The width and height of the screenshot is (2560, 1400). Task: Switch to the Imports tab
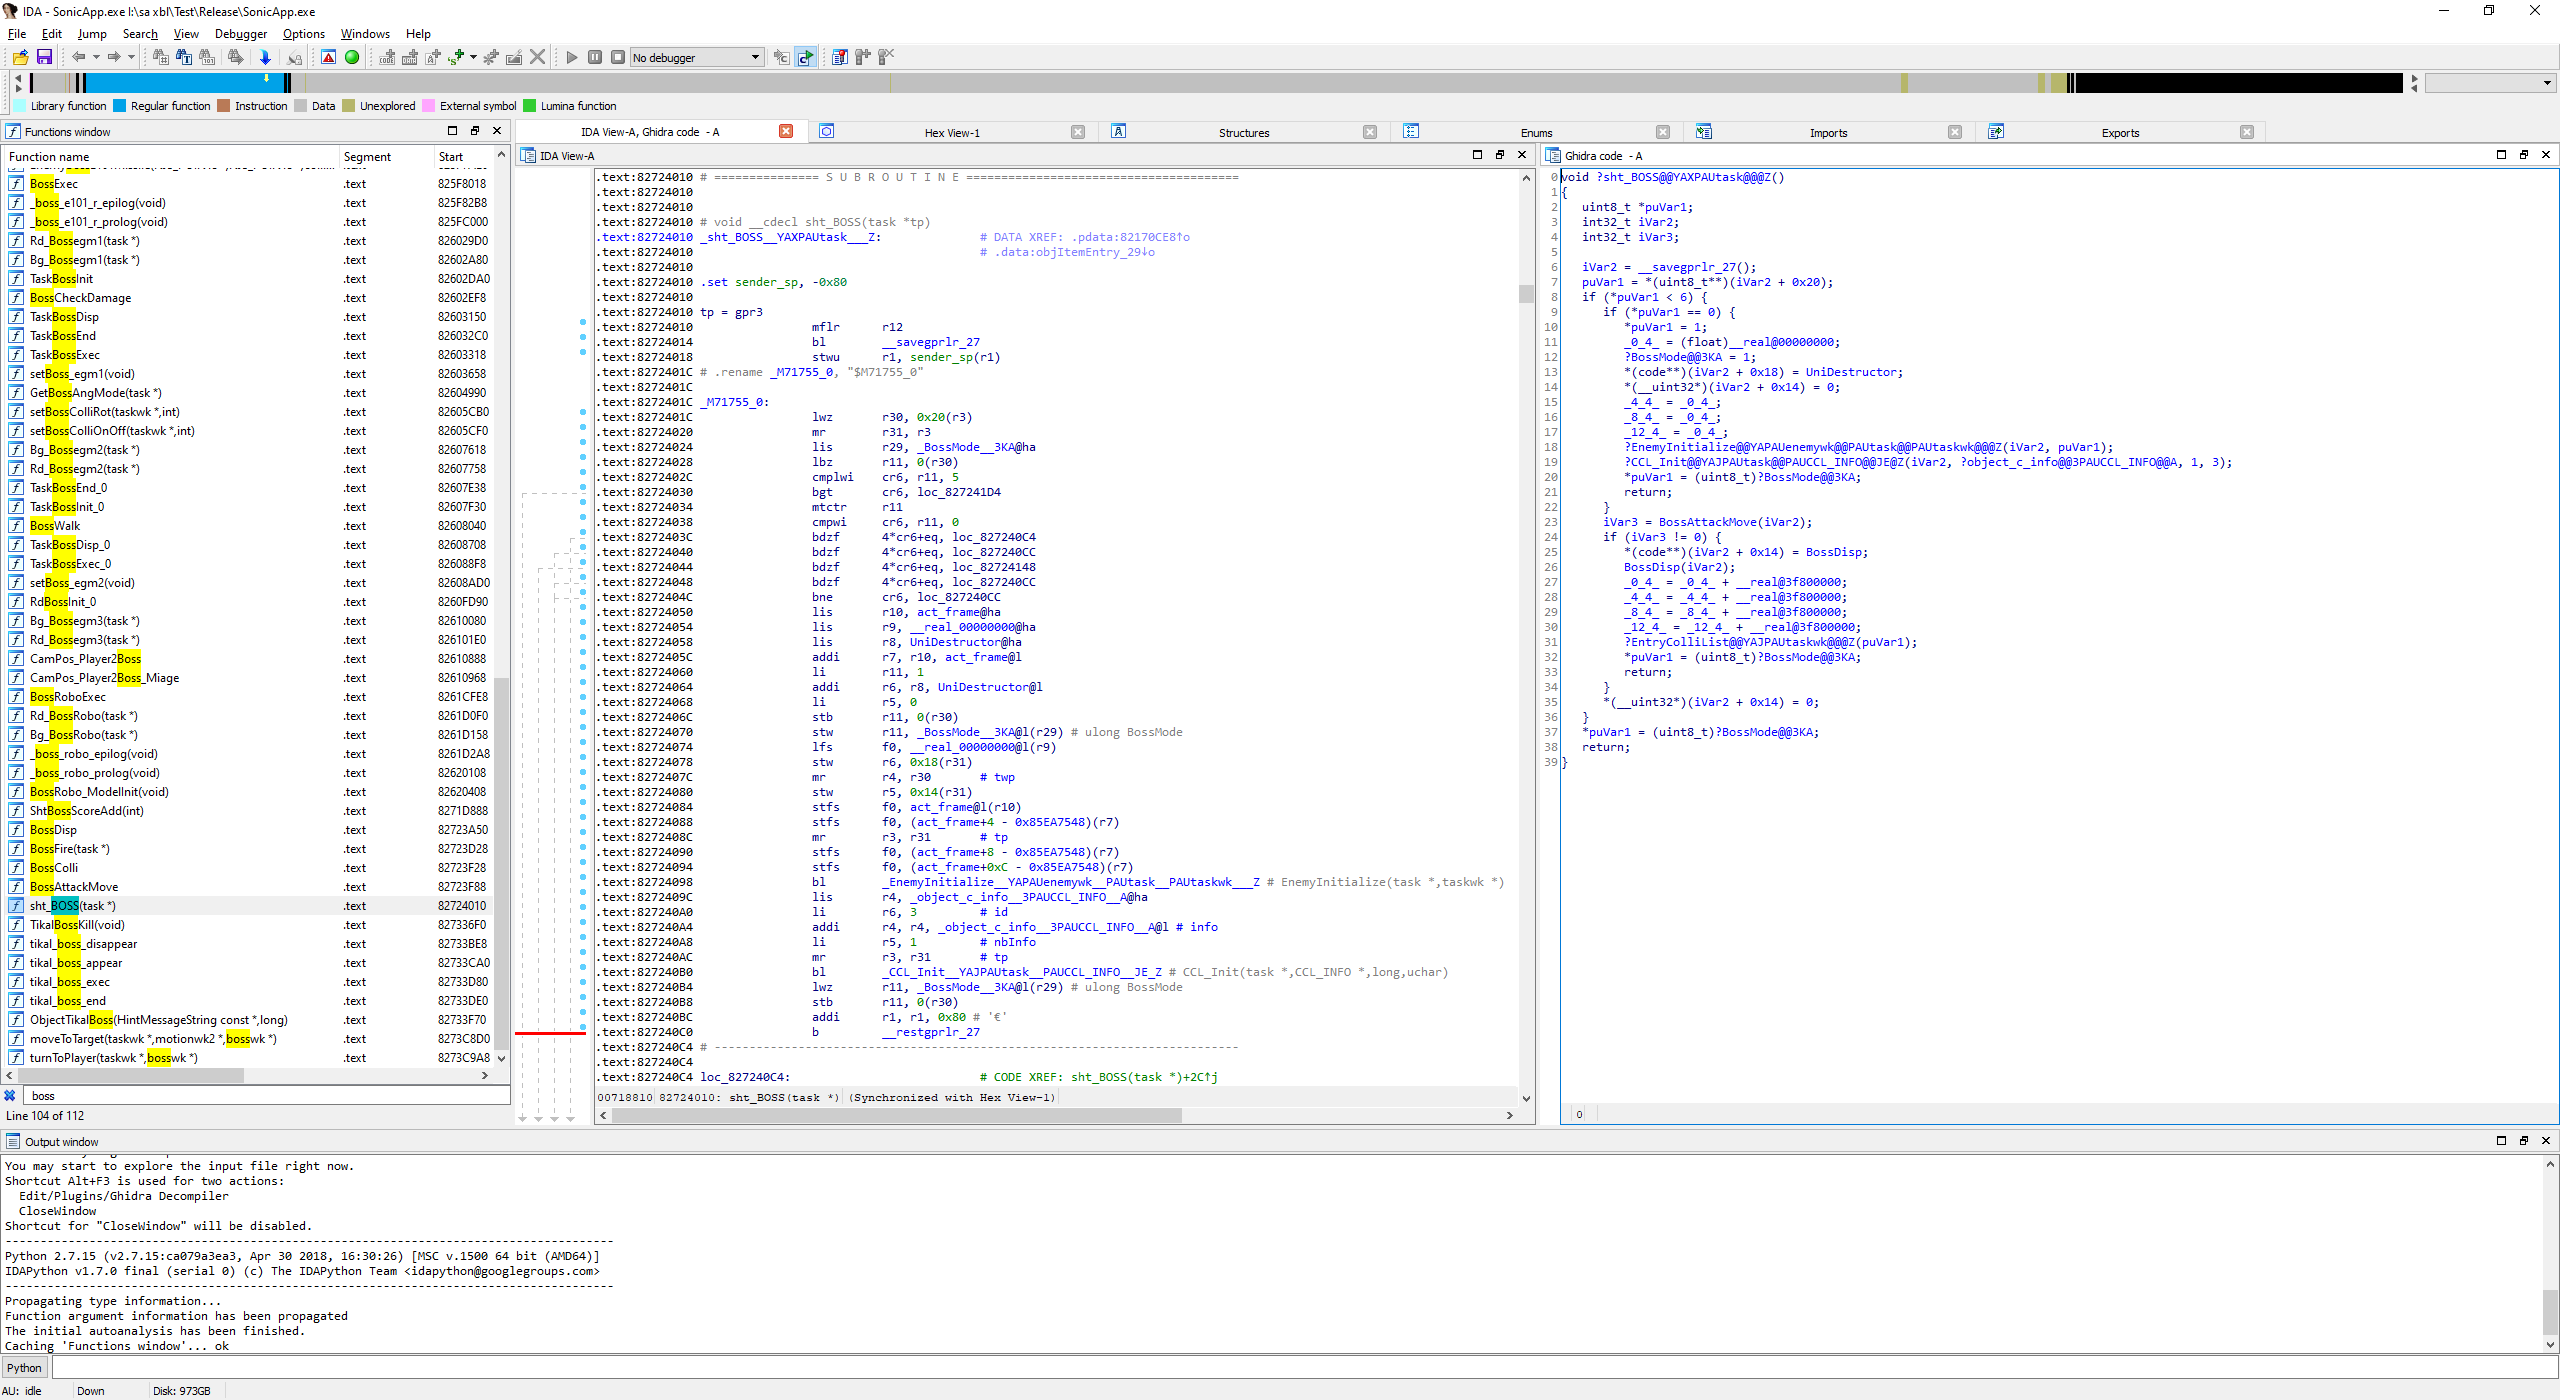click(x=1828, y=132)
